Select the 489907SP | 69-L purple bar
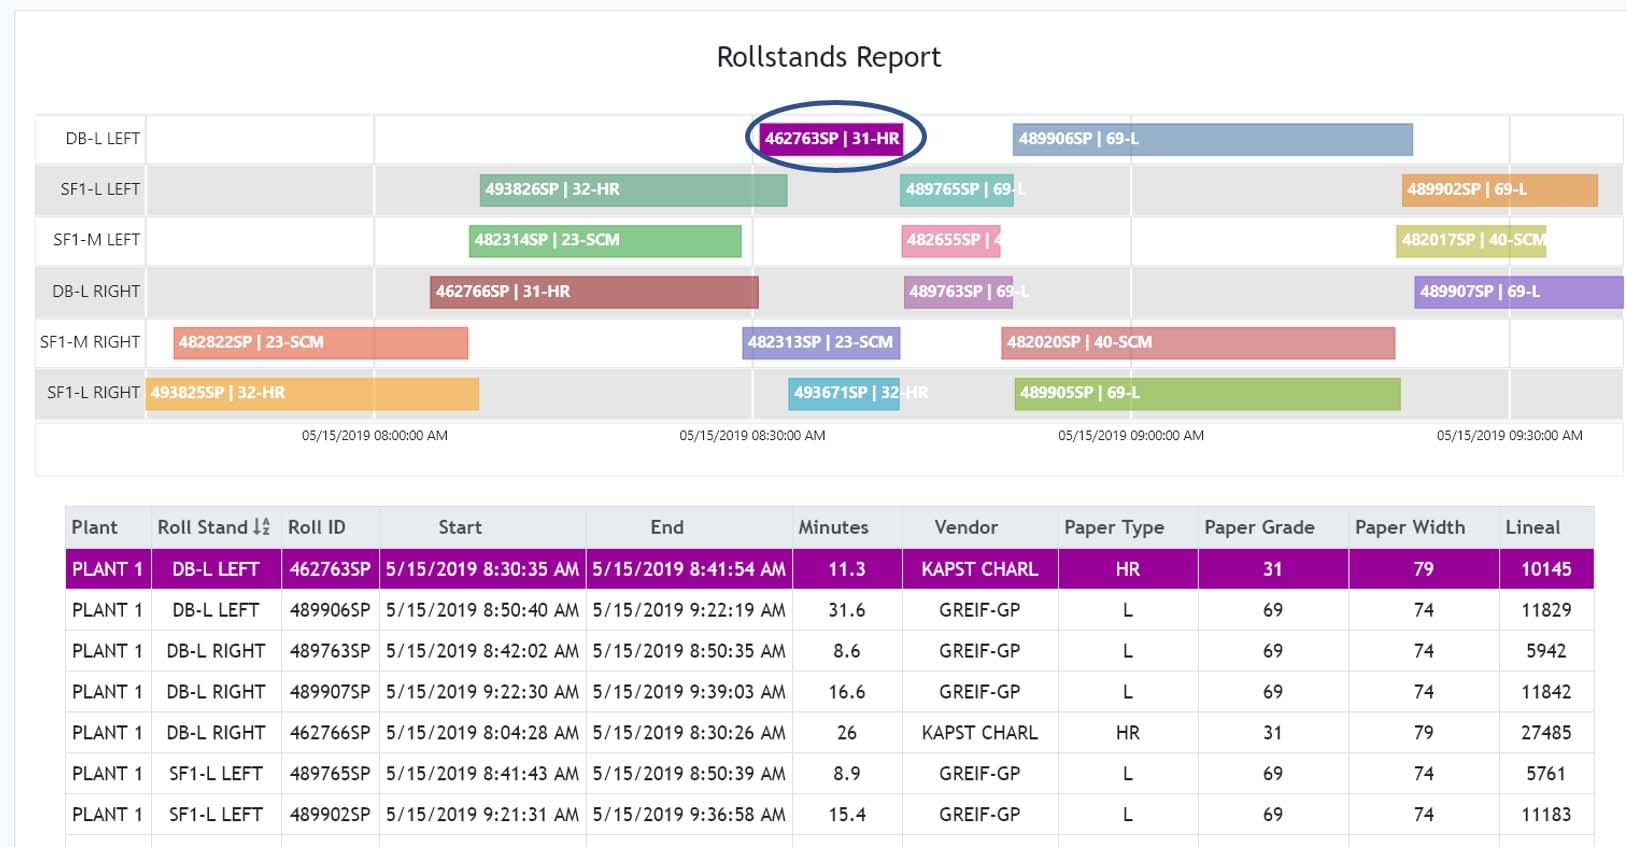Screen dimensions: 1626x847 (x=1519, y=292)
